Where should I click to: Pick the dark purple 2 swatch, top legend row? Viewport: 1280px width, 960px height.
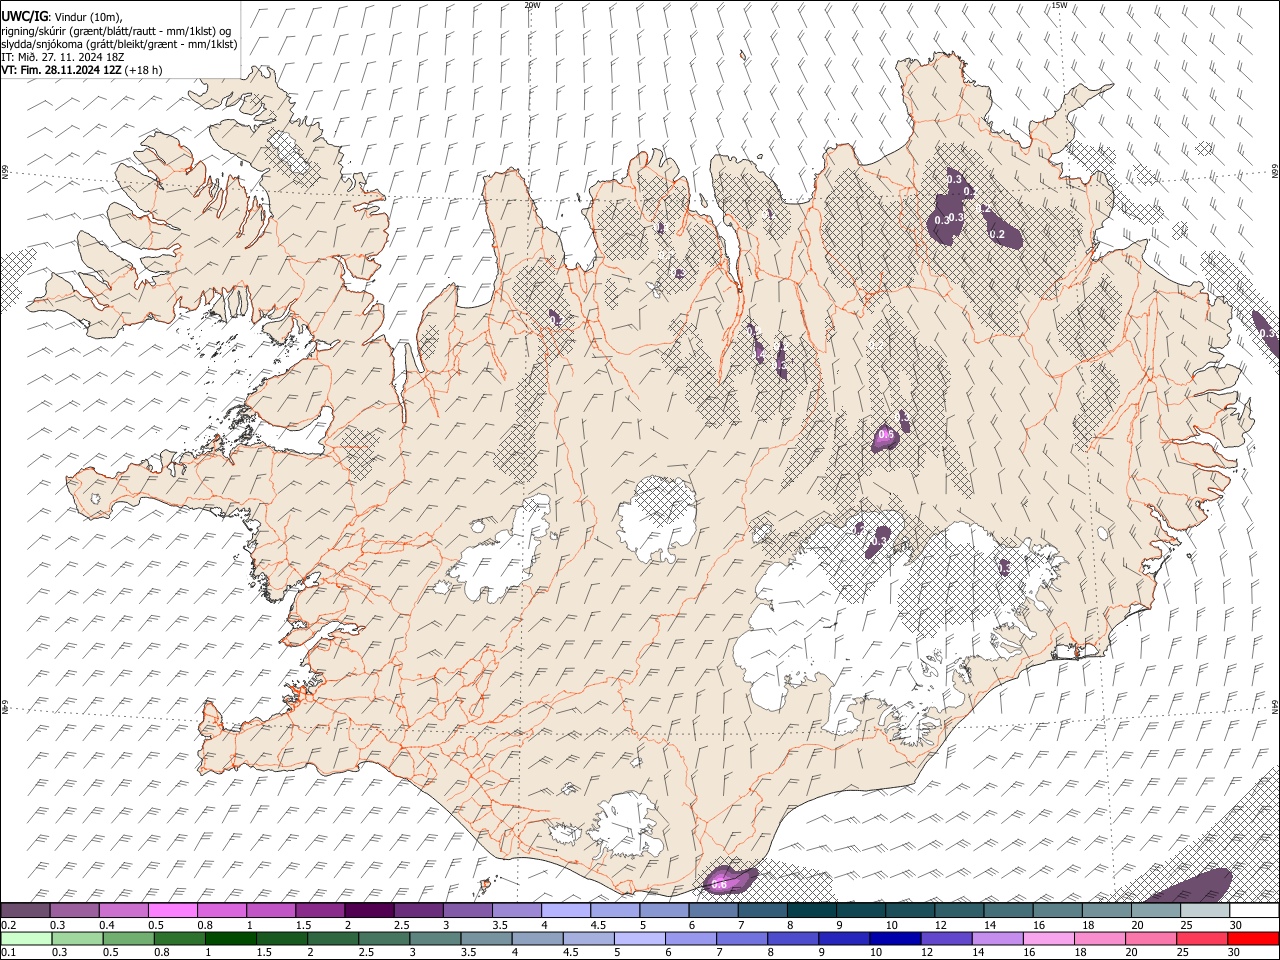click(369, 910)
